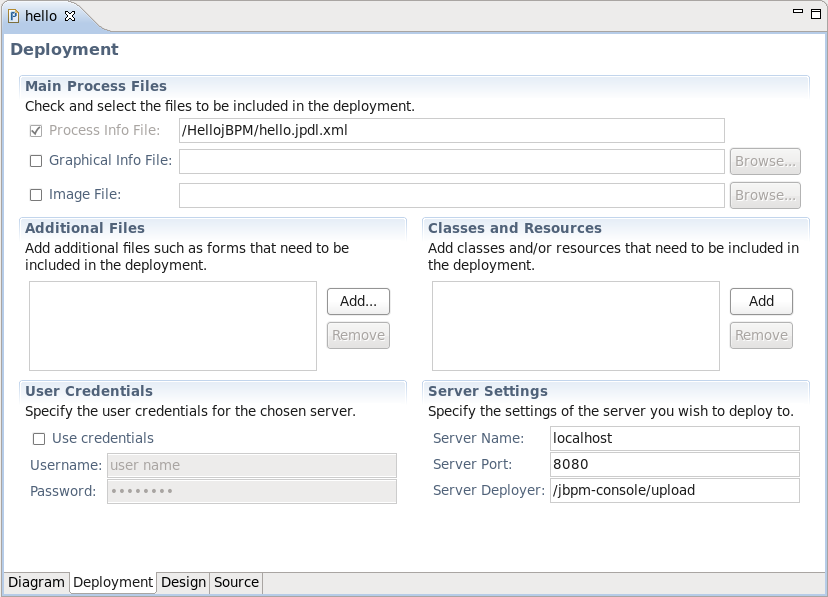Click the hello editor file icon

click(x=13, y=16)
